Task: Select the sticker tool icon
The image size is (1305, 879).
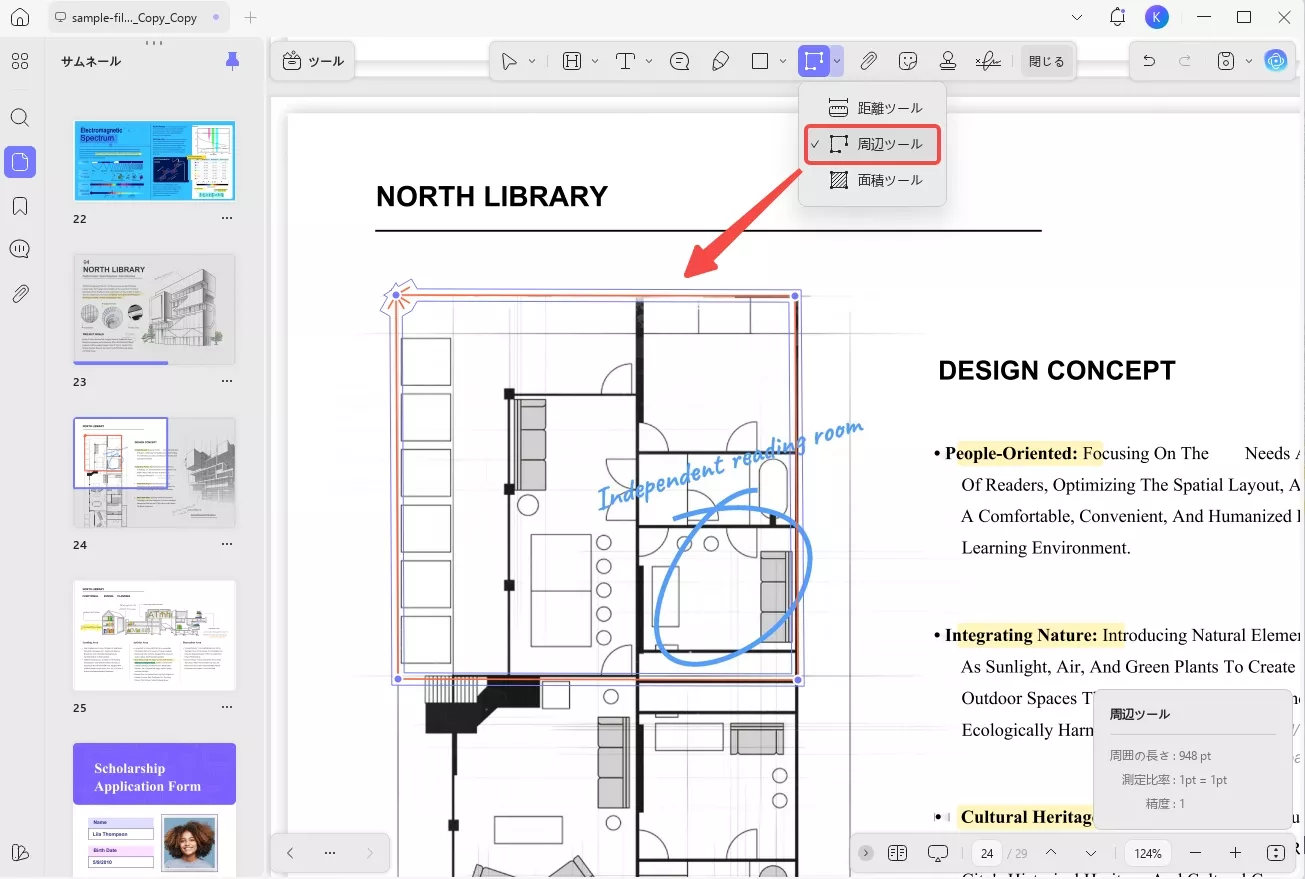Action: pos(908,62)
